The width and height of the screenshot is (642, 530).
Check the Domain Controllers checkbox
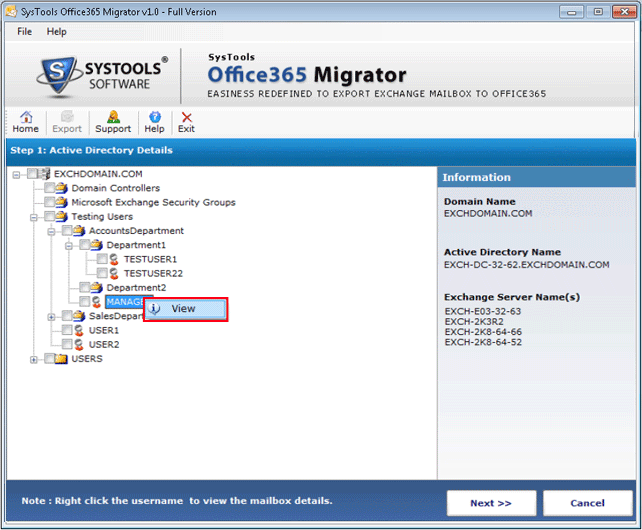click(50, 188)
